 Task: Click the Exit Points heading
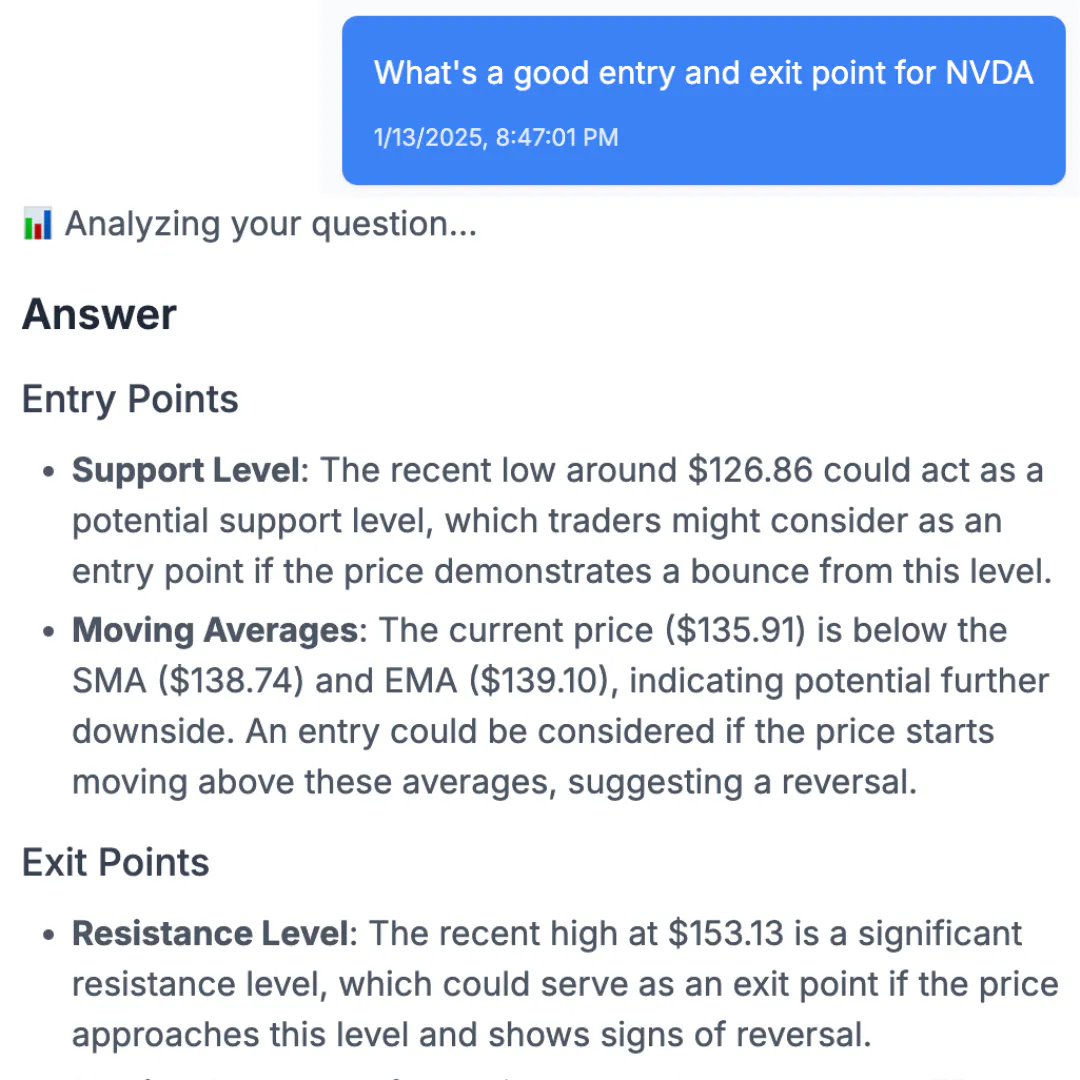point(116,862)
